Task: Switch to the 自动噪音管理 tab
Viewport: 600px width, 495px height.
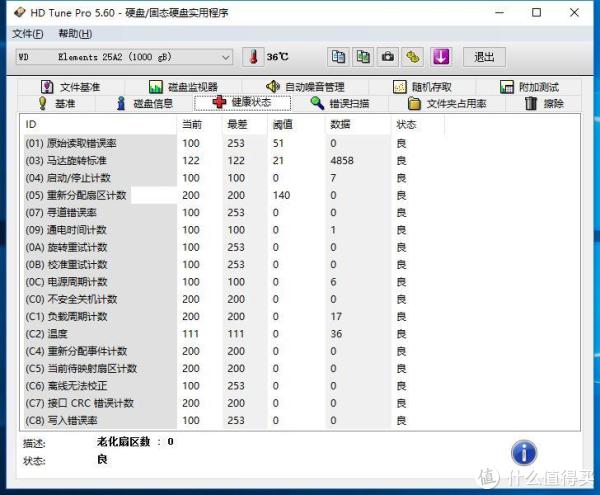Action: (305, 87)
